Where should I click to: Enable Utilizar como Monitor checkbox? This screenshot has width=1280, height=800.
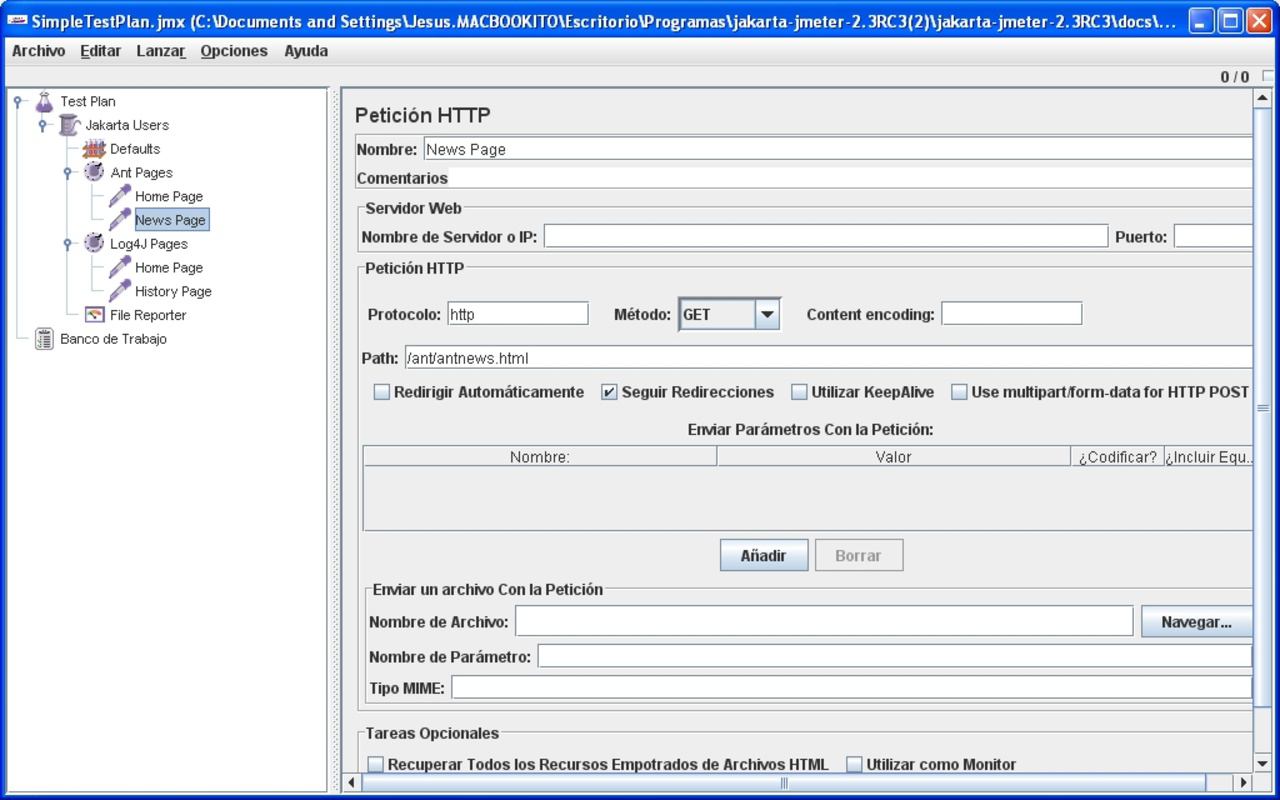point(854,764)
